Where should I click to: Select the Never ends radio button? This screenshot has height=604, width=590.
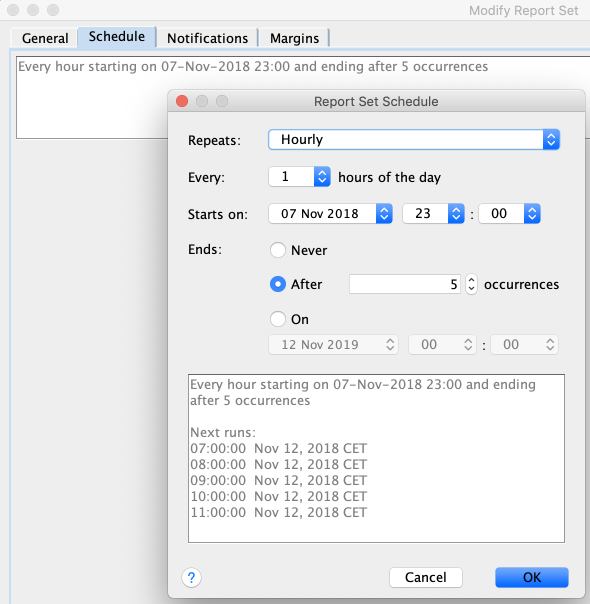pos(278,250)
